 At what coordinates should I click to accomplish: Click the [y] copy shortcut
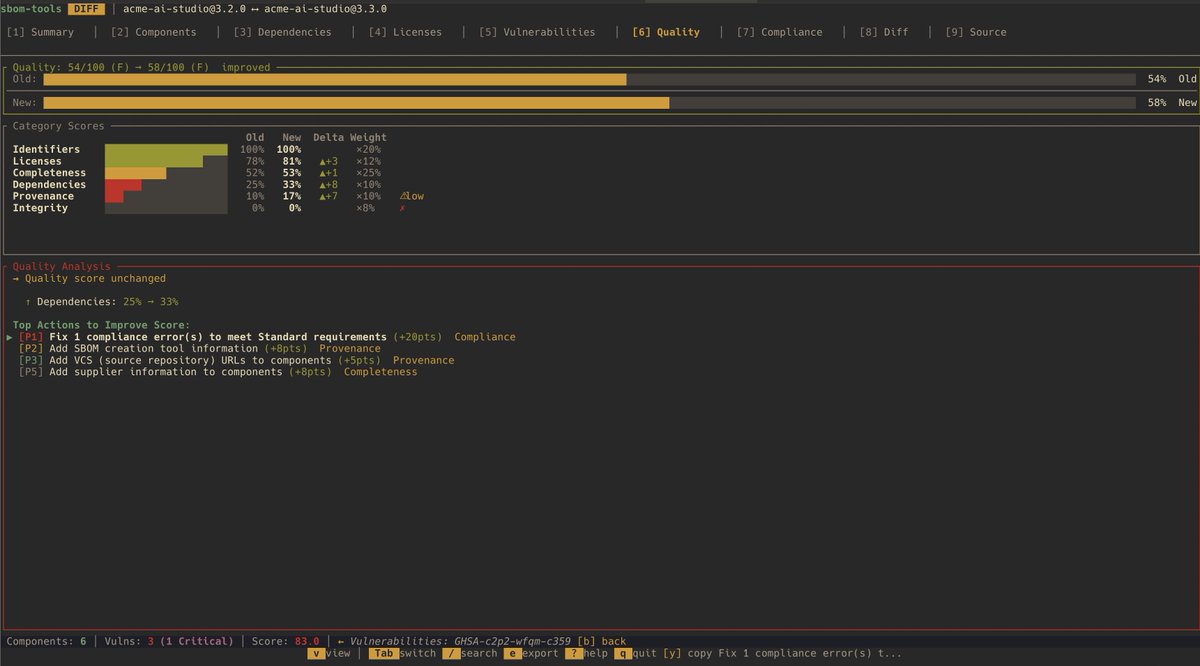coord(782,653)
